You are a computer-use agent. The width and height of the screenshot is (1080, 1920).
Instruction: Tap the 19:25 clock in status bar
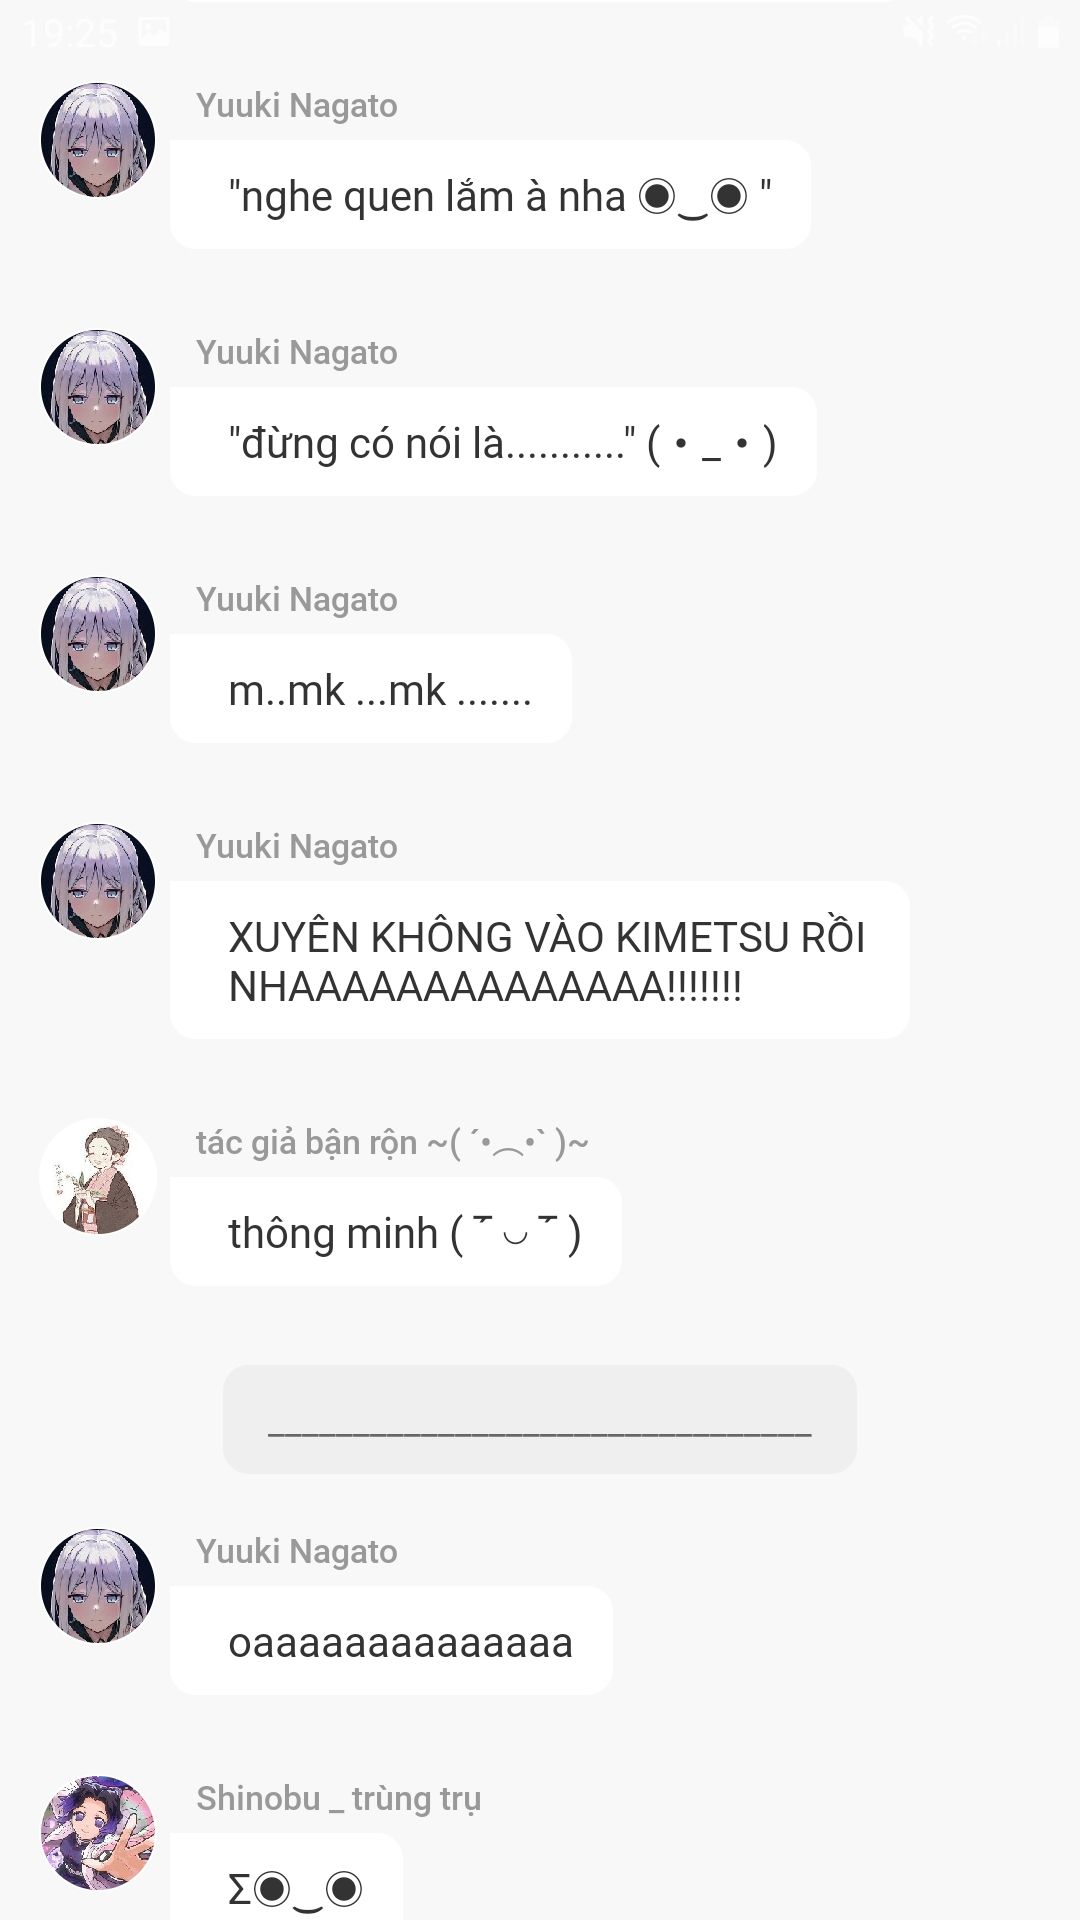[x=70, y=34]
